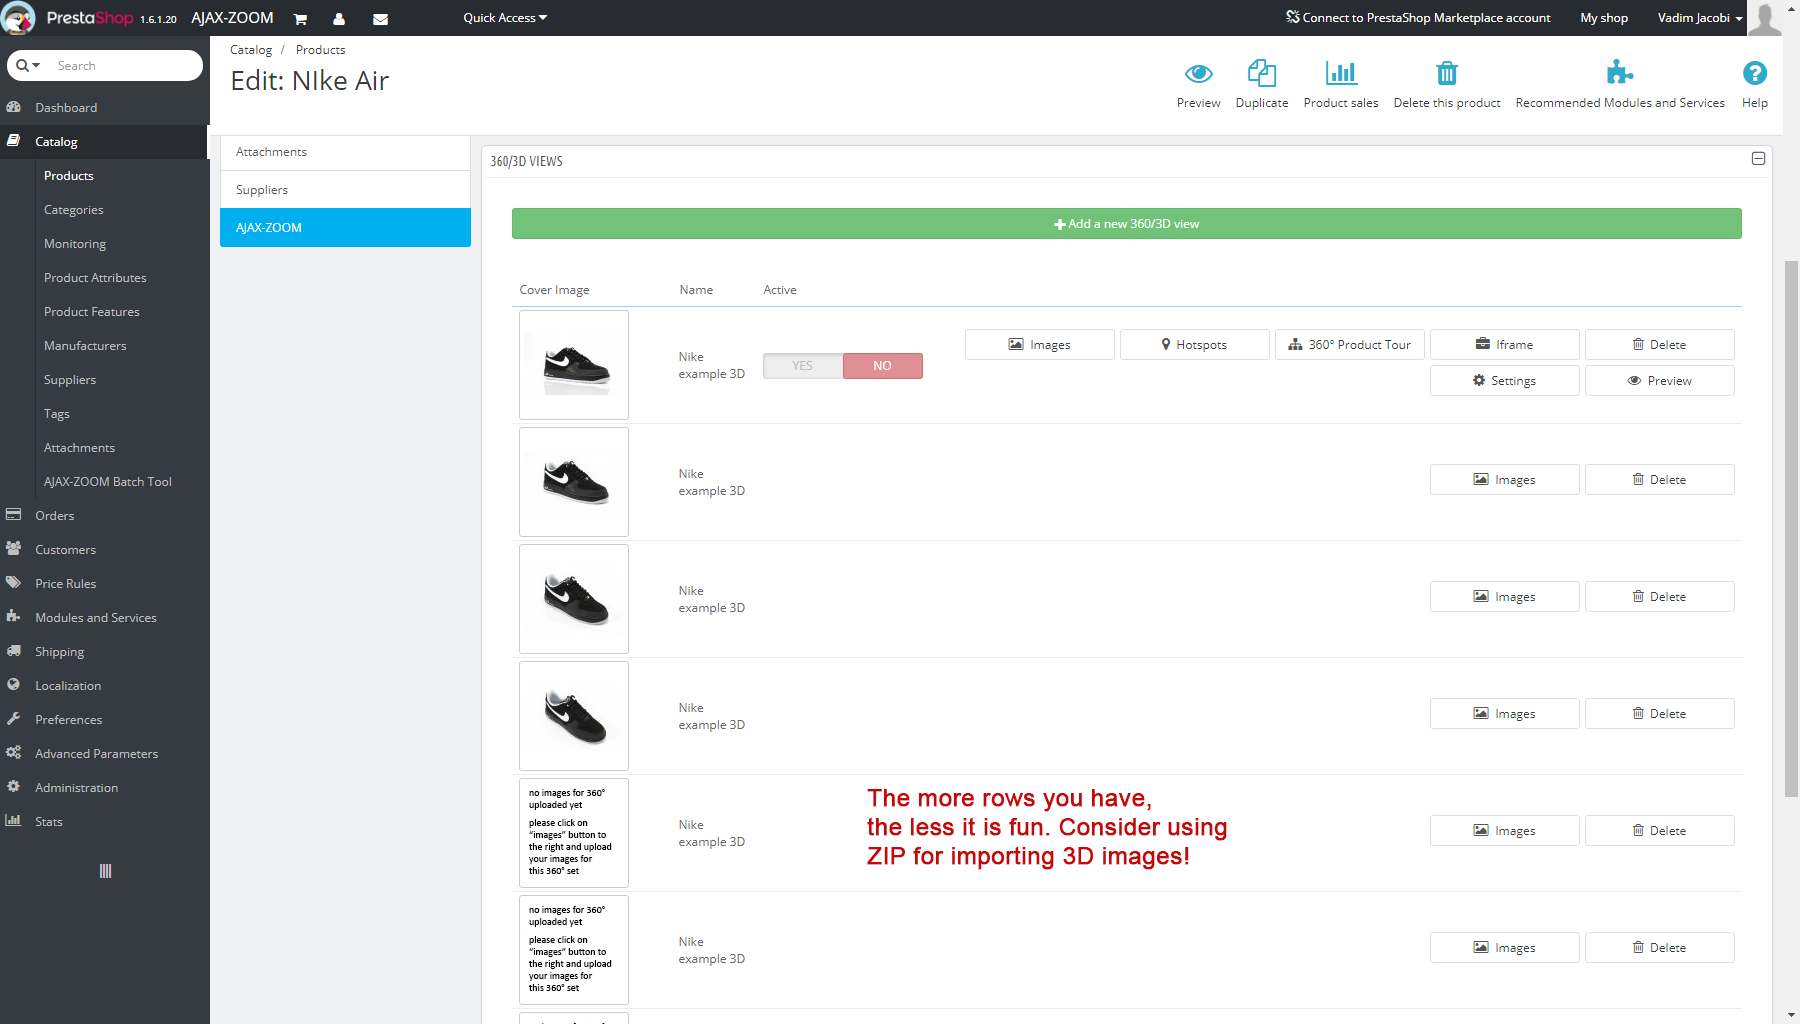Viewport: 1800px width, 1024px height.
Task: Open the Vadim Jacobi user dropdown
Action: (x=1700, y=18)
